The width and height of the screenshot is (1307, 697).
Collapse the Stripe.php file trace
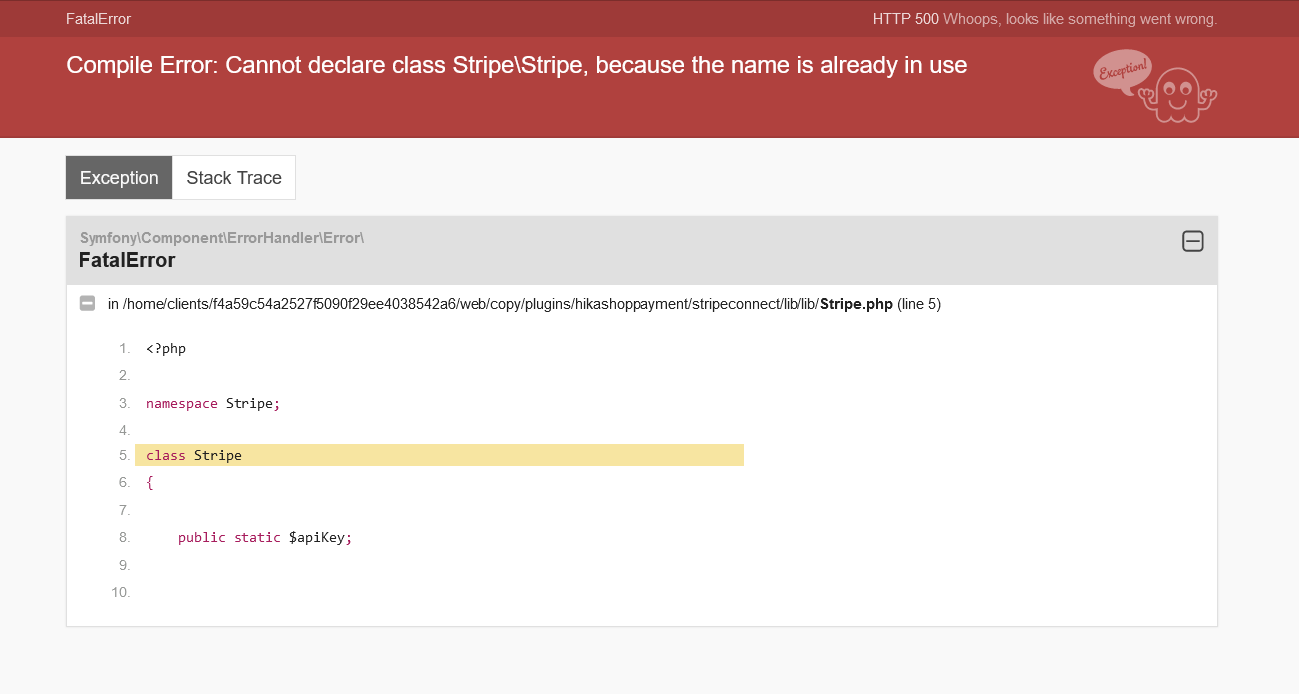(x=87, y=304)
